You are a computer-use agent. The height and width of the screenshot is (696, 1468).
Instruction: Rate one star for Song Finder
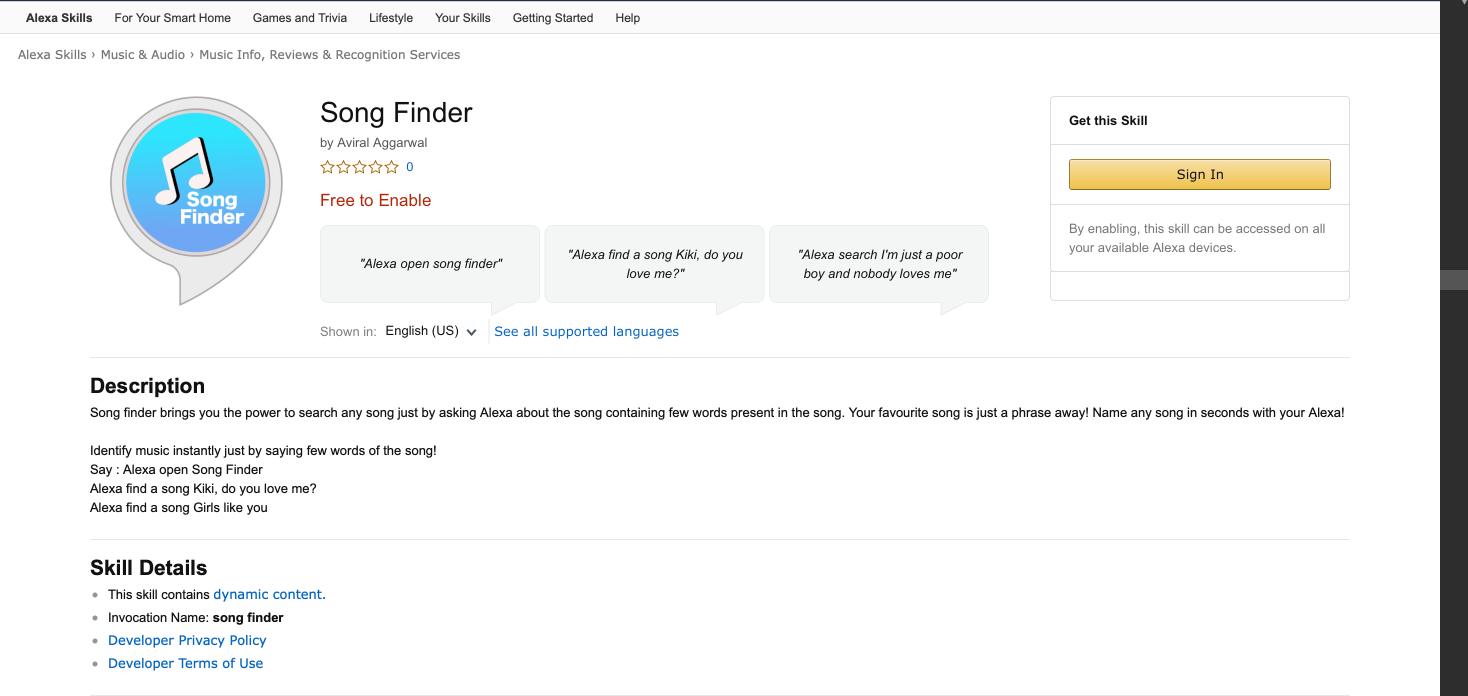click(x=326, y=166)
